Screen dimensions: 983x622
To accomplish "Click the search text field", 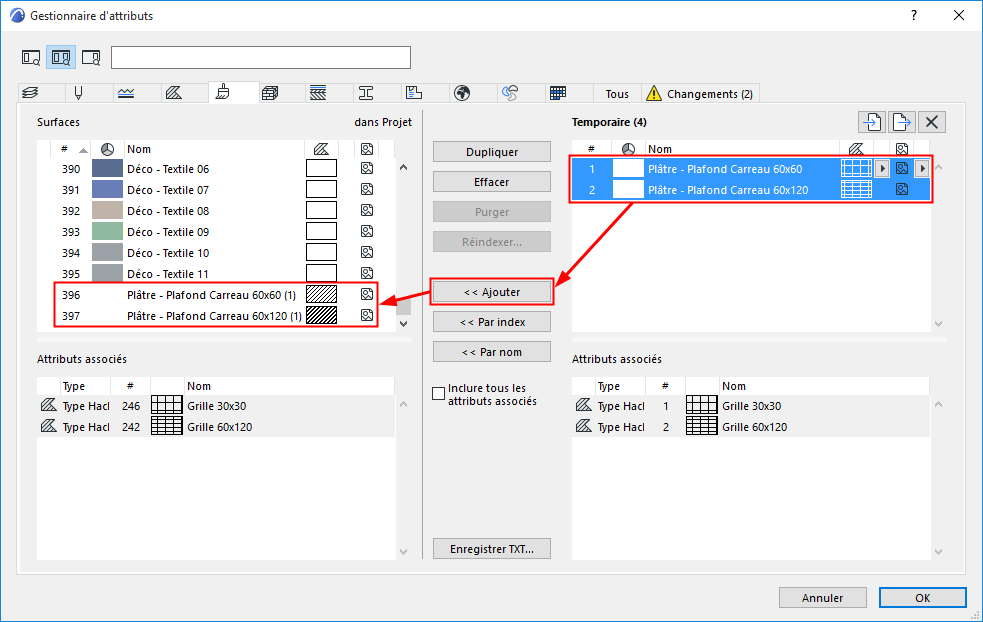I will pyautogui.click(x=261, y=58).
